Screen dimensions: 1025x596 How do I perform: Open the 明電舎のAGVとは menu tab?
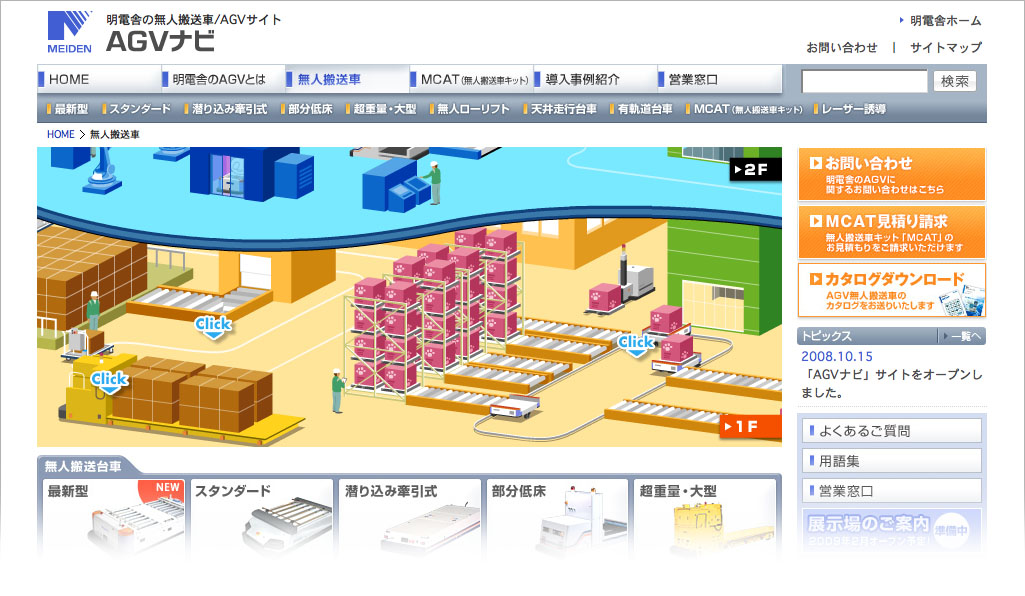[x=223, y=80]
